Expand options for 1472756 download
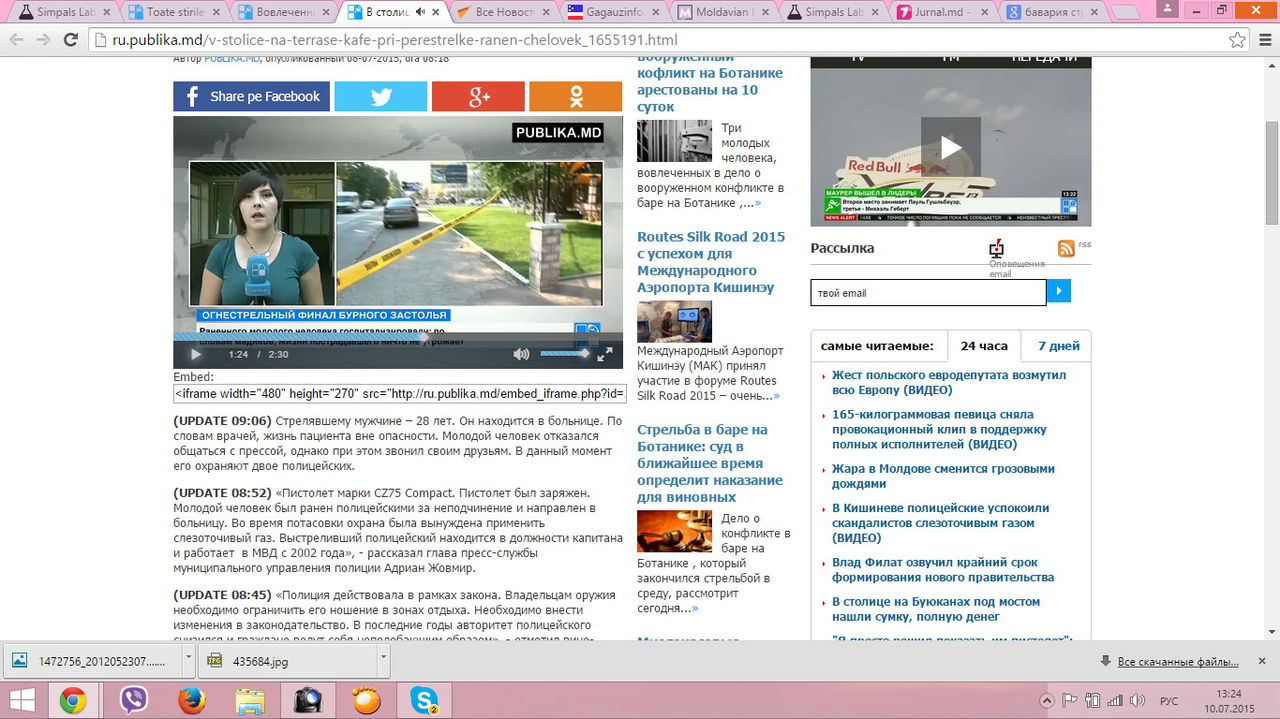The width and height of the screenshot is (1280, 719). click(189, 661)
